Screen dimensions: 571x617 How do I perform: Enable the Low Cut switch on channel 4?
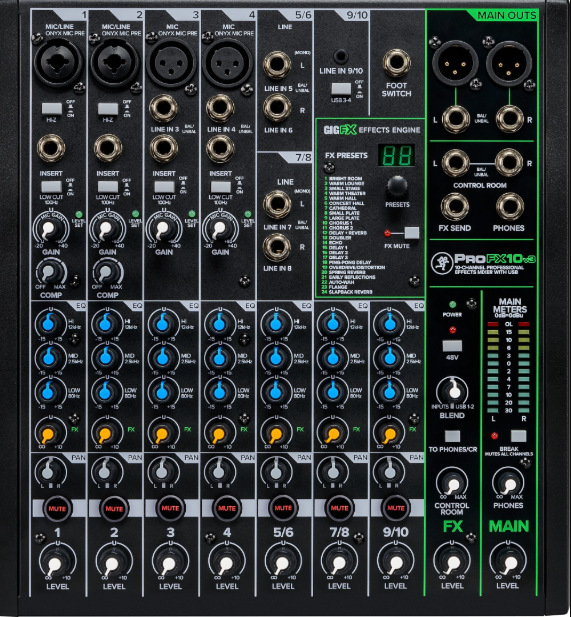[x=221, y=187]
